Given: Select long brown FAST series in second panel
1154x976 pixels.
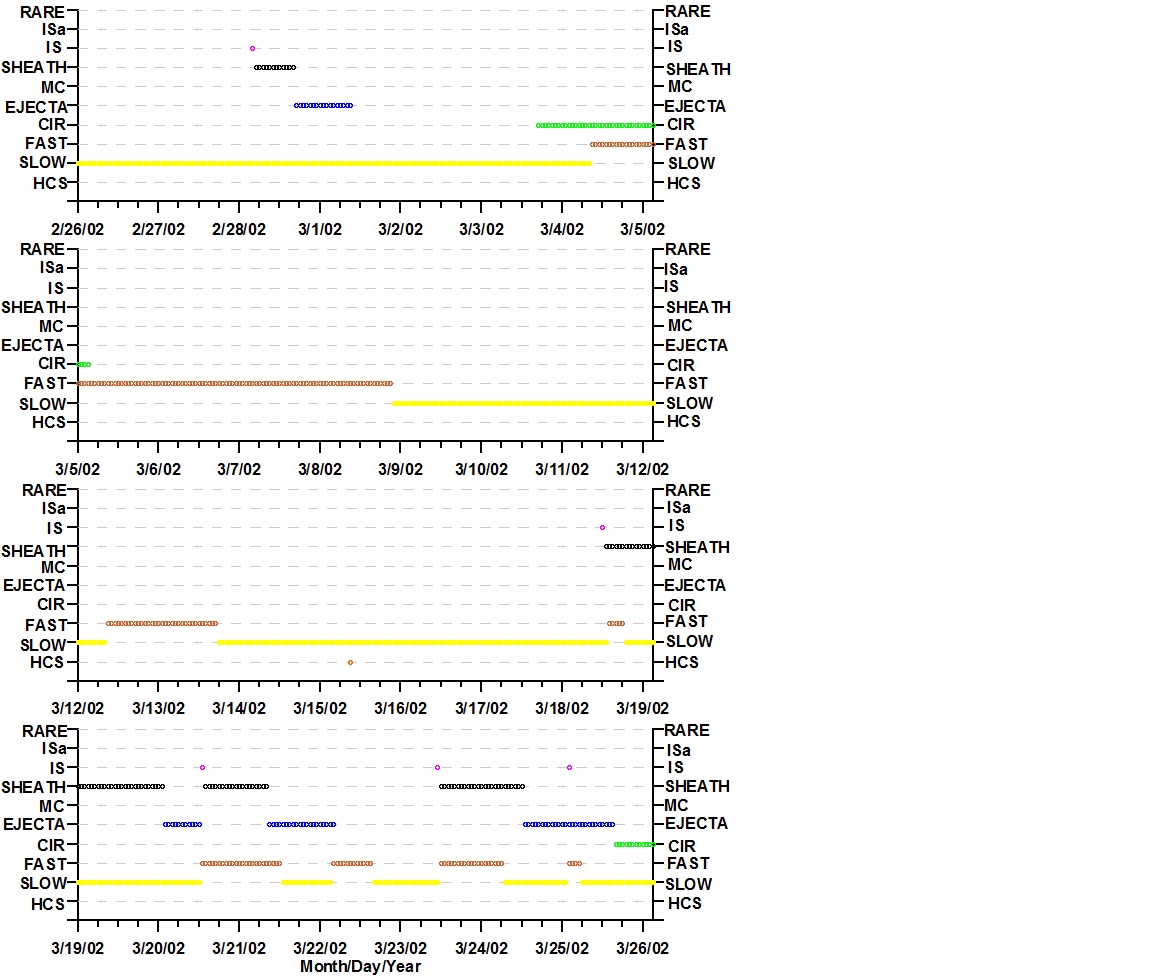Looking at the screenshot, I should tap(235, 383).
